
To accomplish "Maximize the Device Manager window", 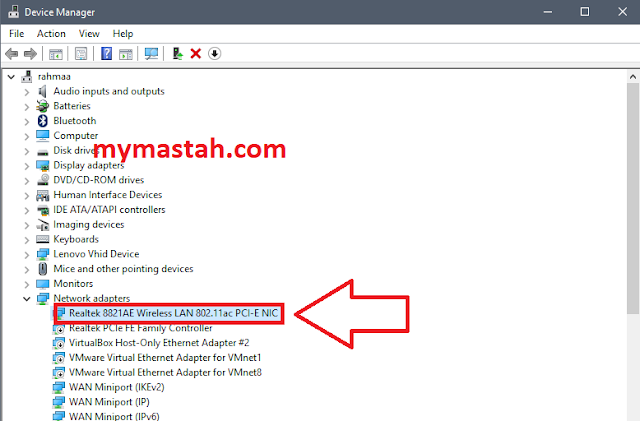I will tap(584, 11).
